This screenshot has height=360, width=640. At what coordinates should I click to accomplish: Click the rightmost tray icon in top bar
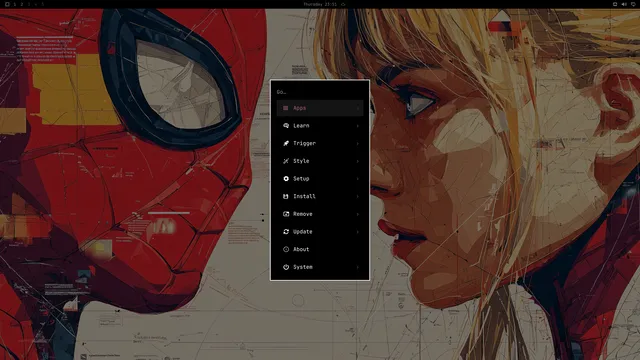click(x=633, y=4)
